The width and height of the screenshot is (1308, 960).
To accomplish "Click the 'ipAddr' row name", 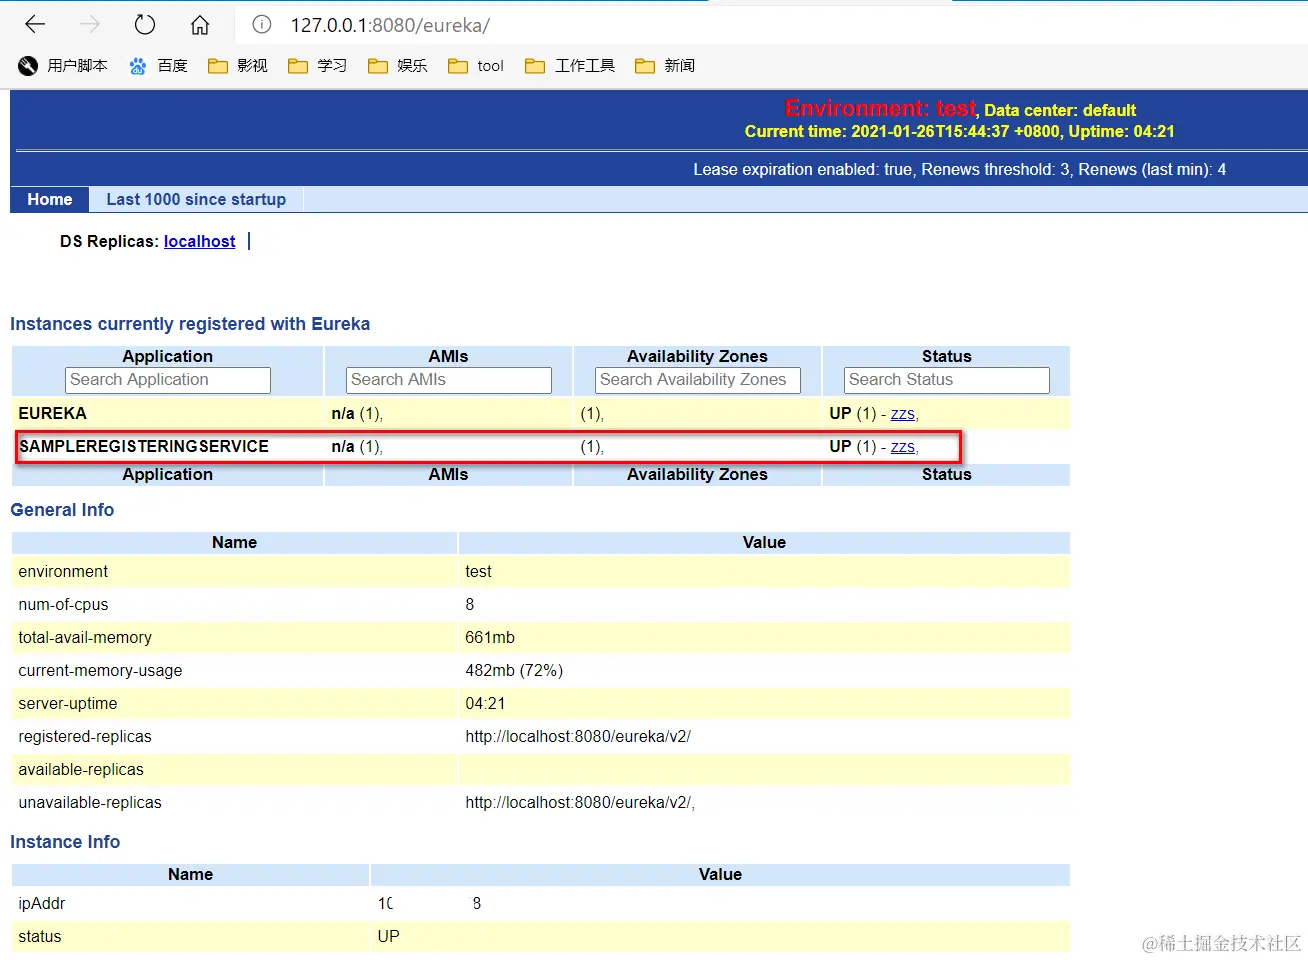I will pos(42,903).
